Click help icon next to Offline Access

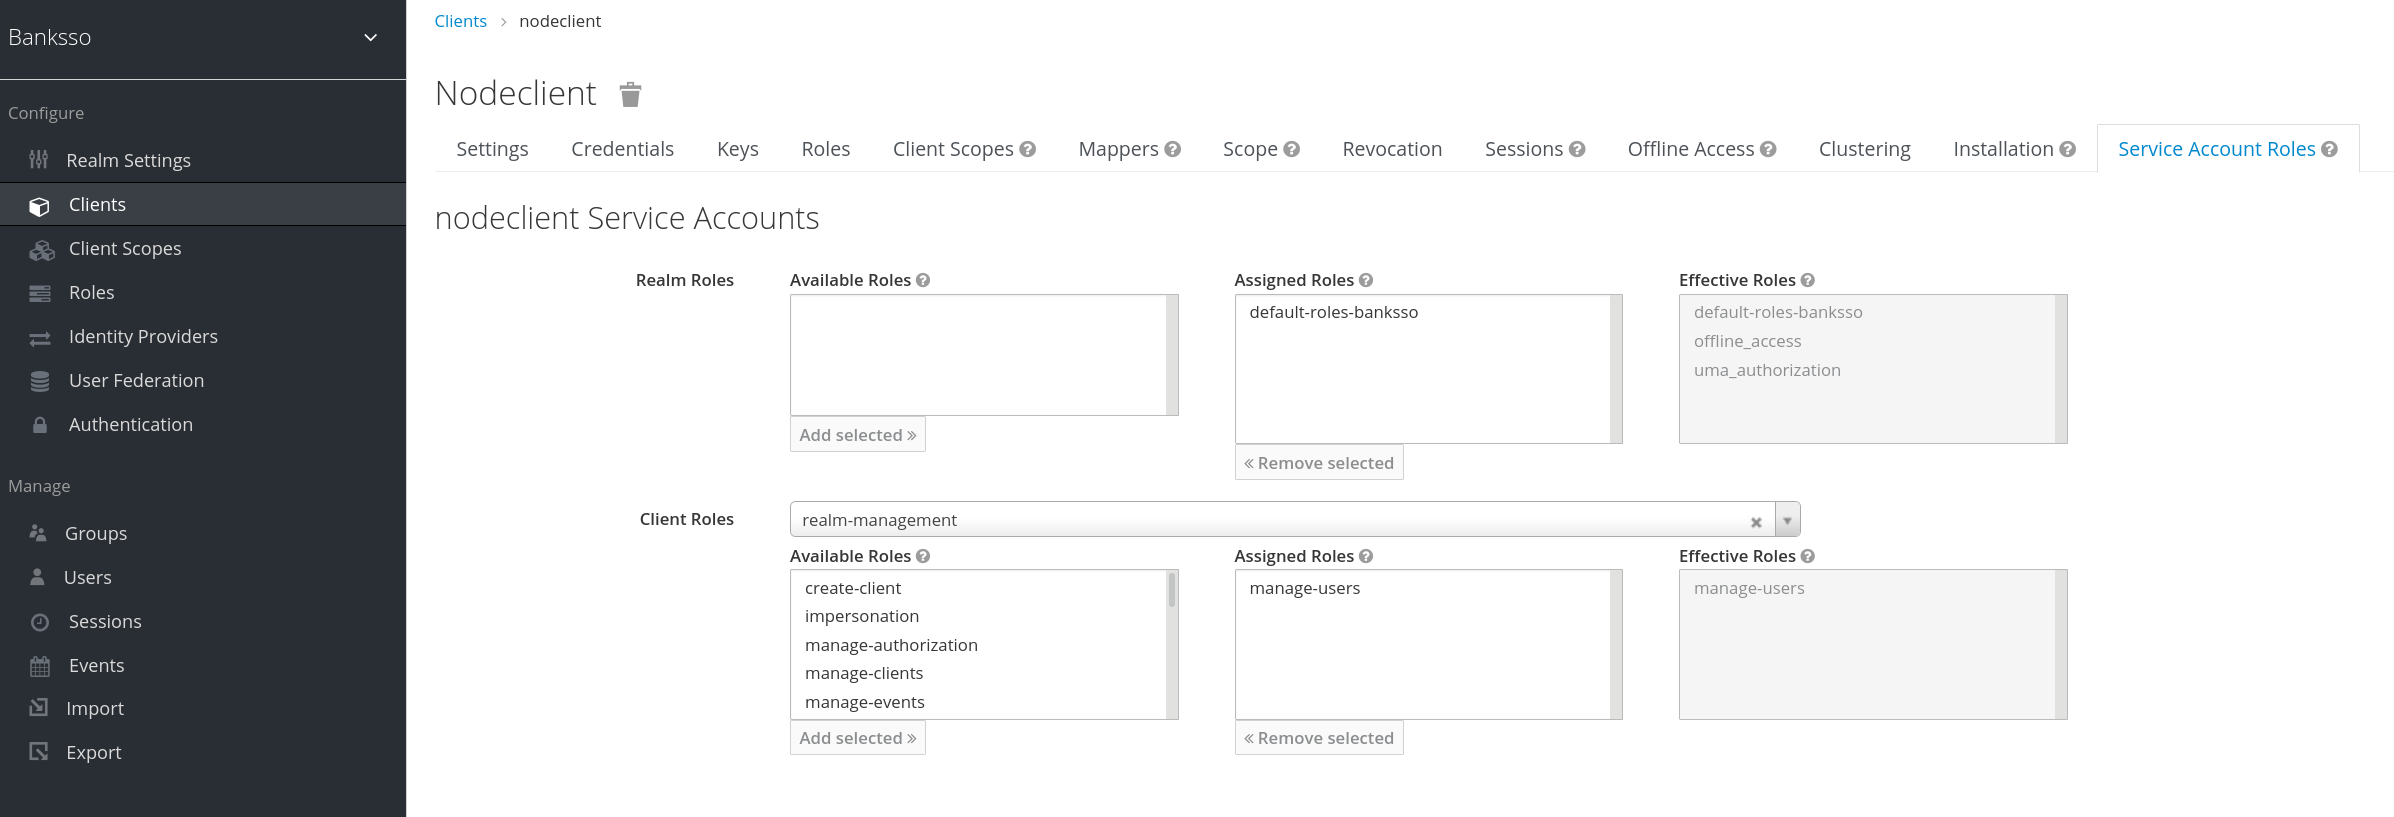pos(1768,150)
